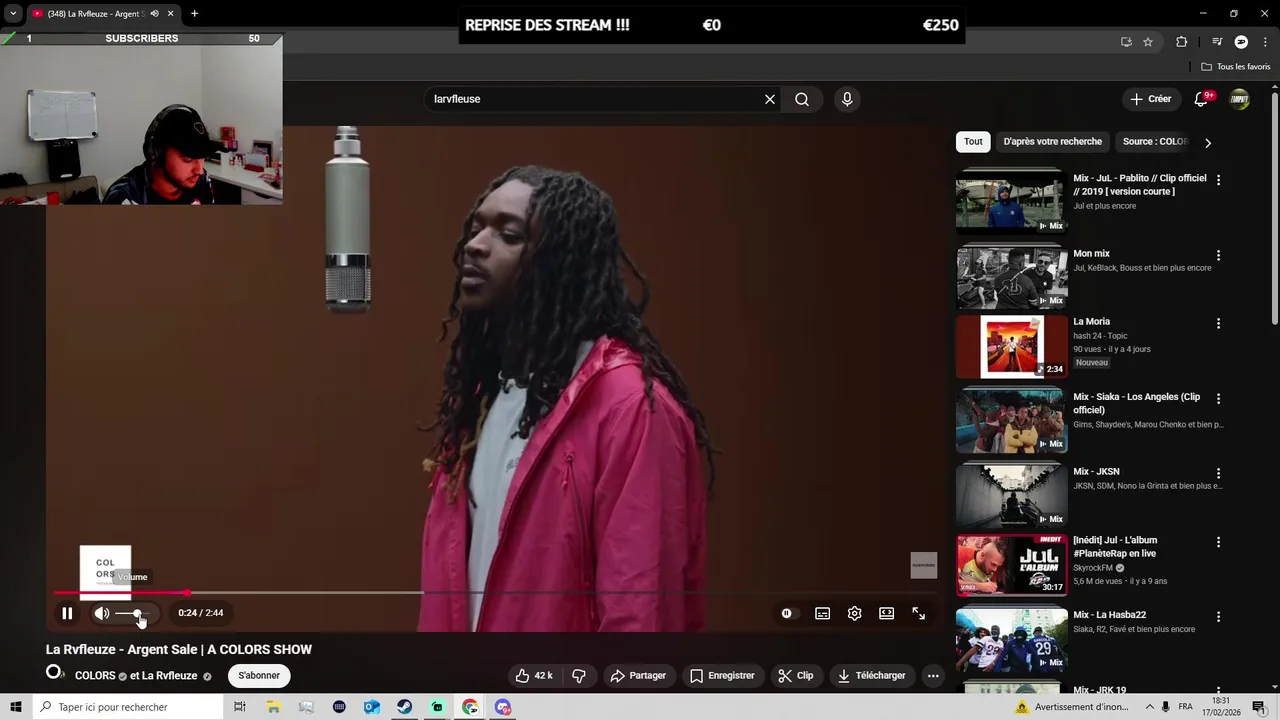The width and height of the screenshot is (1280, 720).
Task: Click the Windows taskbar search box
Action: pos(127,707)
